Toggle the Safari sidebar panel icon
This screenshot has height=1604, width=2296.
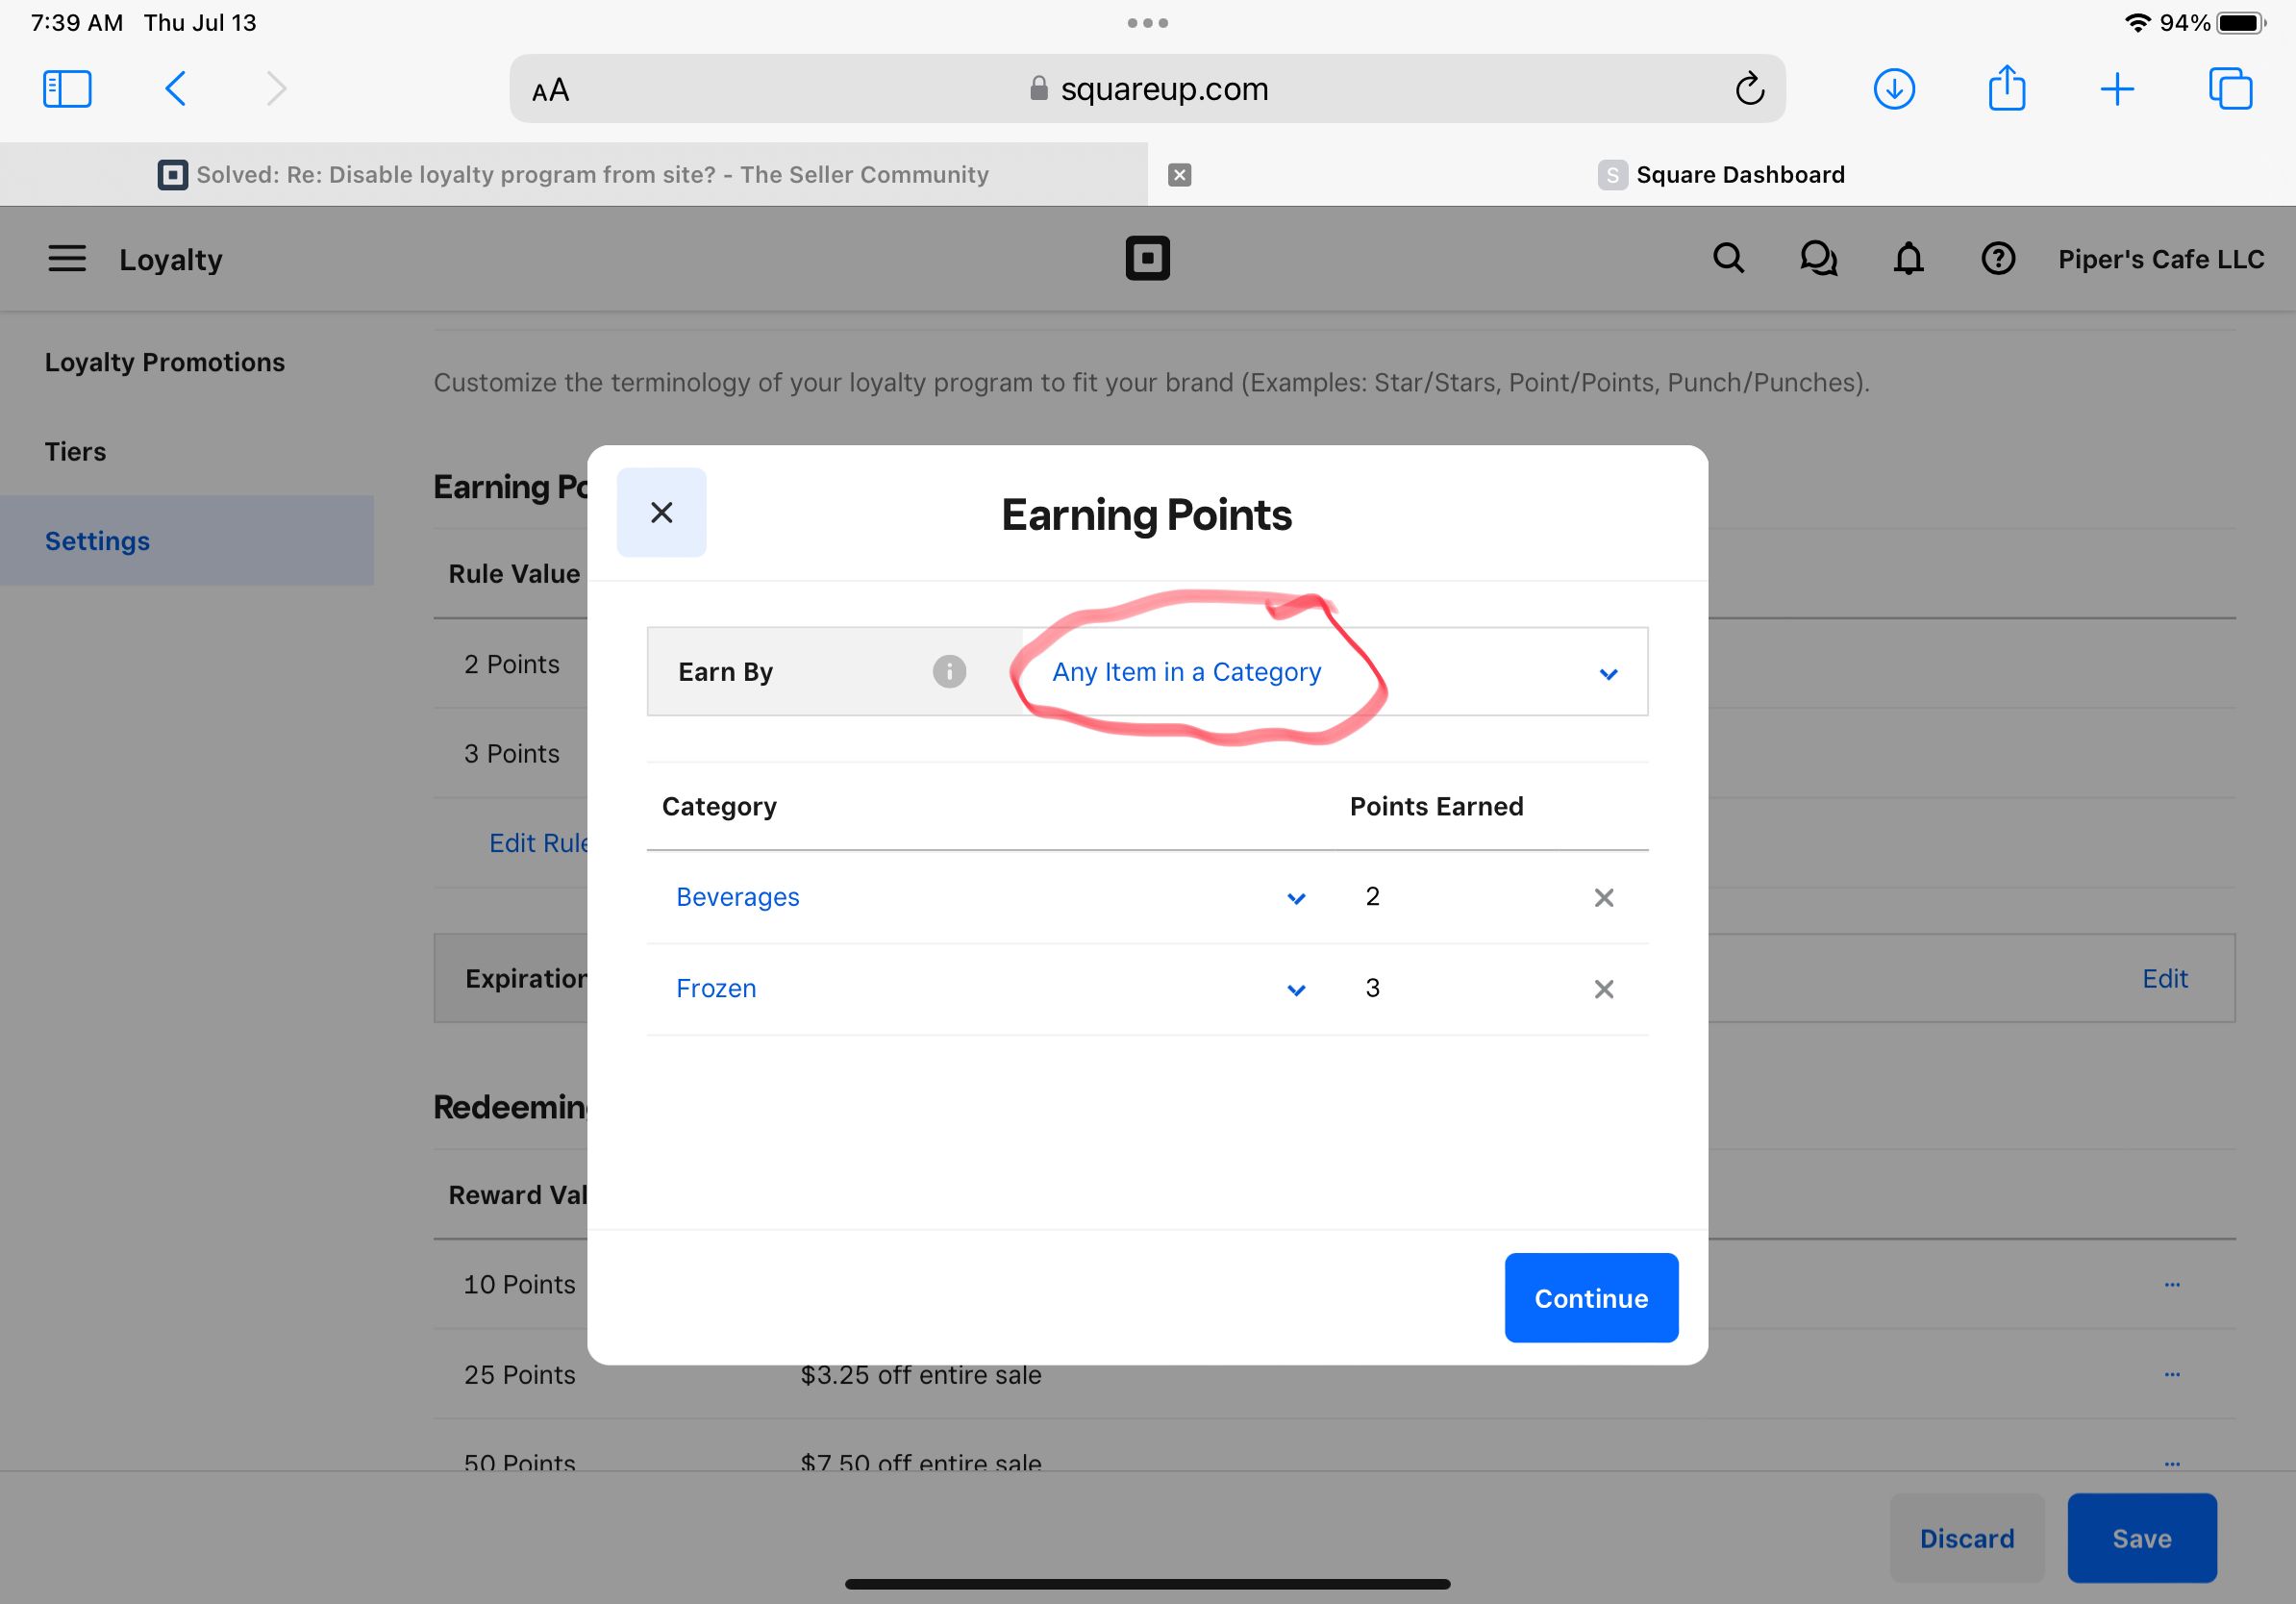tap(67, 89)
